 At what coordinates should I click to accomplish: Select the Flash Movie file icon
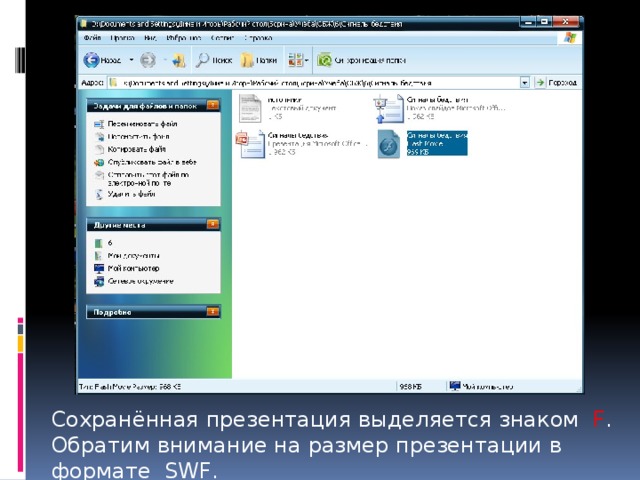pos(389,144)
